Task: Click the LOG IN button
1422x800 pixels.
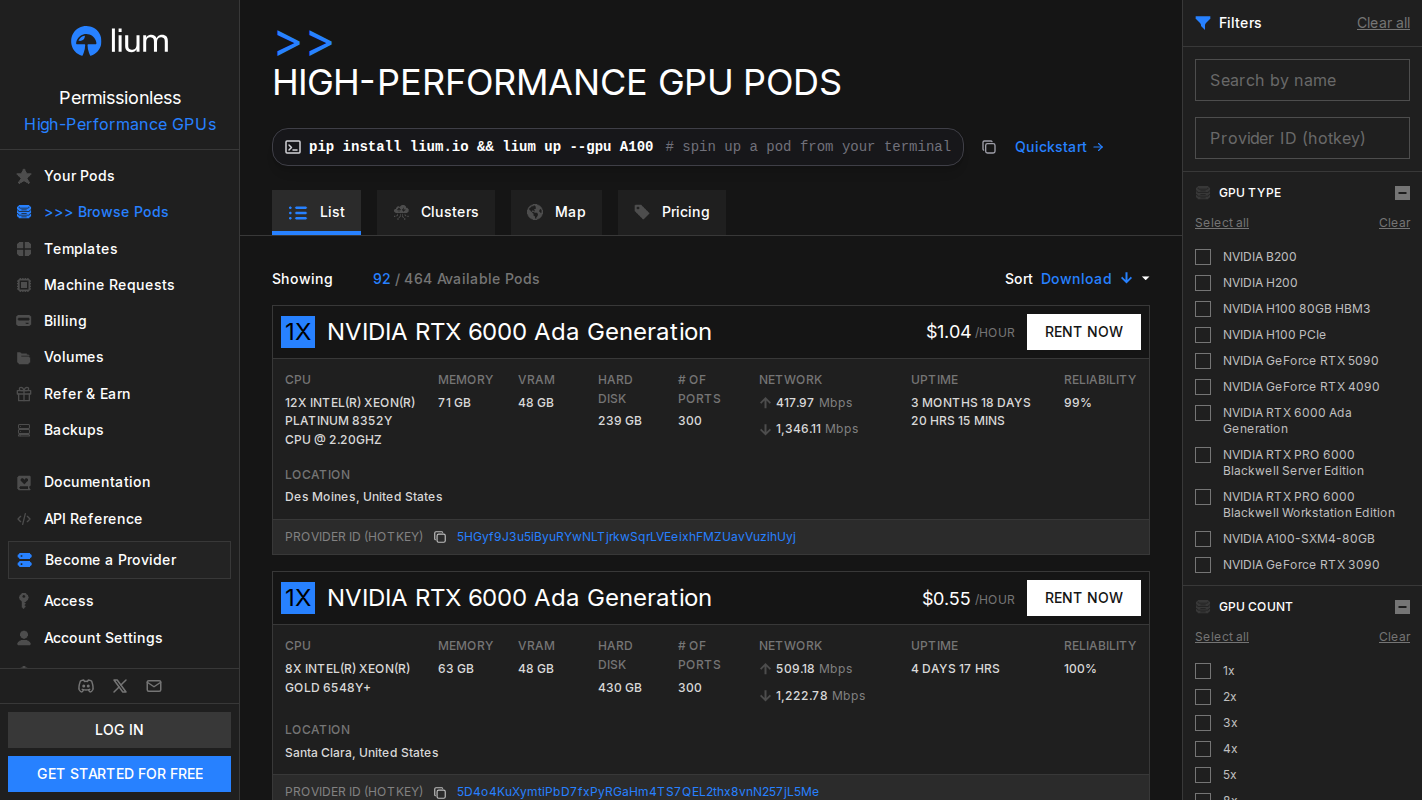Action: [119, 730]
